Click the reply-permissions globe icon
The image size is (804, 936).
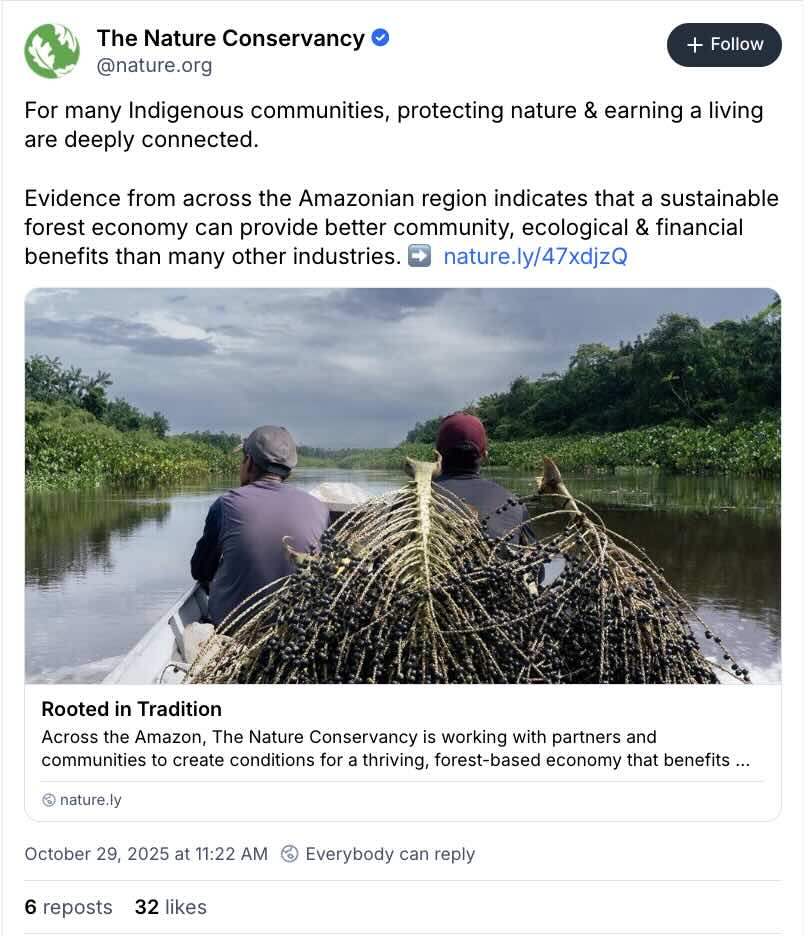pos(290,853)
